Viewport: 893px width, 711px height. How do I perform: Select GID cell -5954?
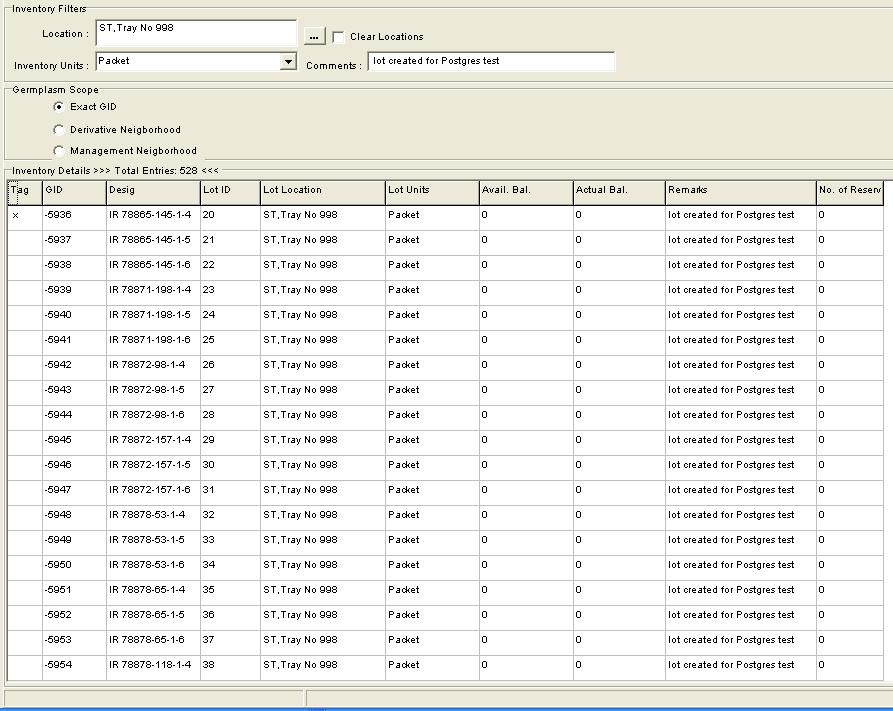(x=75, y=668)
